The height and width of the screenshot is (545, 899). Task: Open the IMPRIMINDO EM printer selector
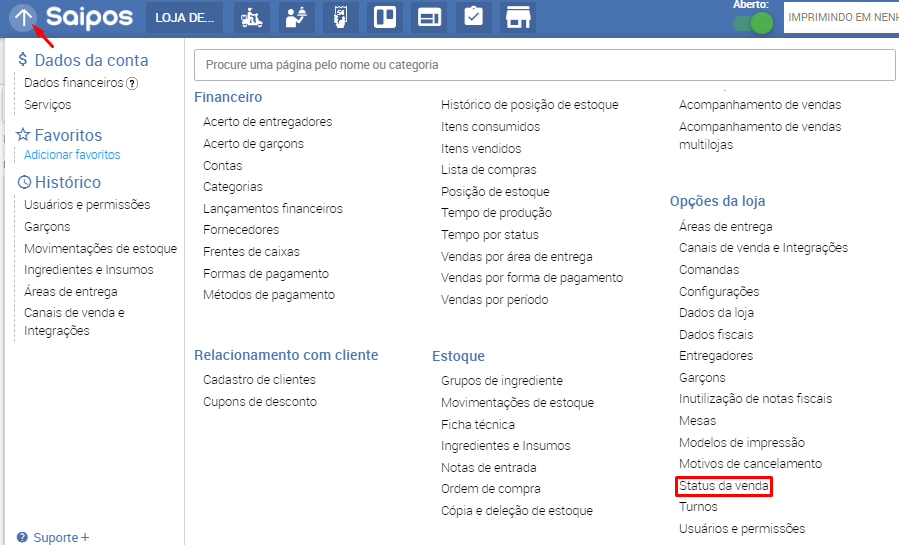[x=842, y=18]
